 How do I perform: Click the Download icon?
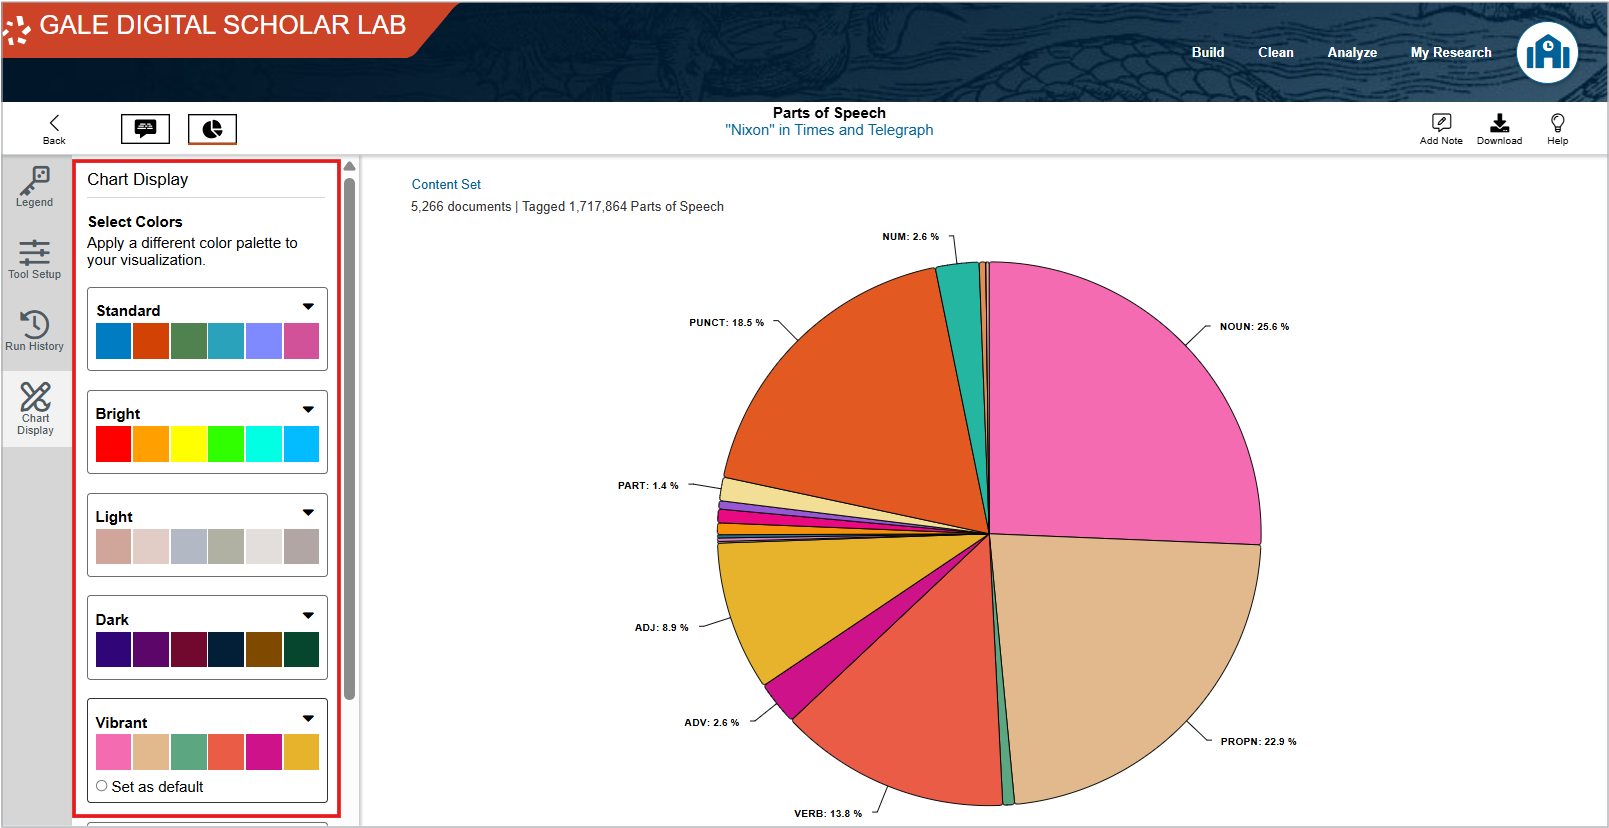coord(1499,129)
